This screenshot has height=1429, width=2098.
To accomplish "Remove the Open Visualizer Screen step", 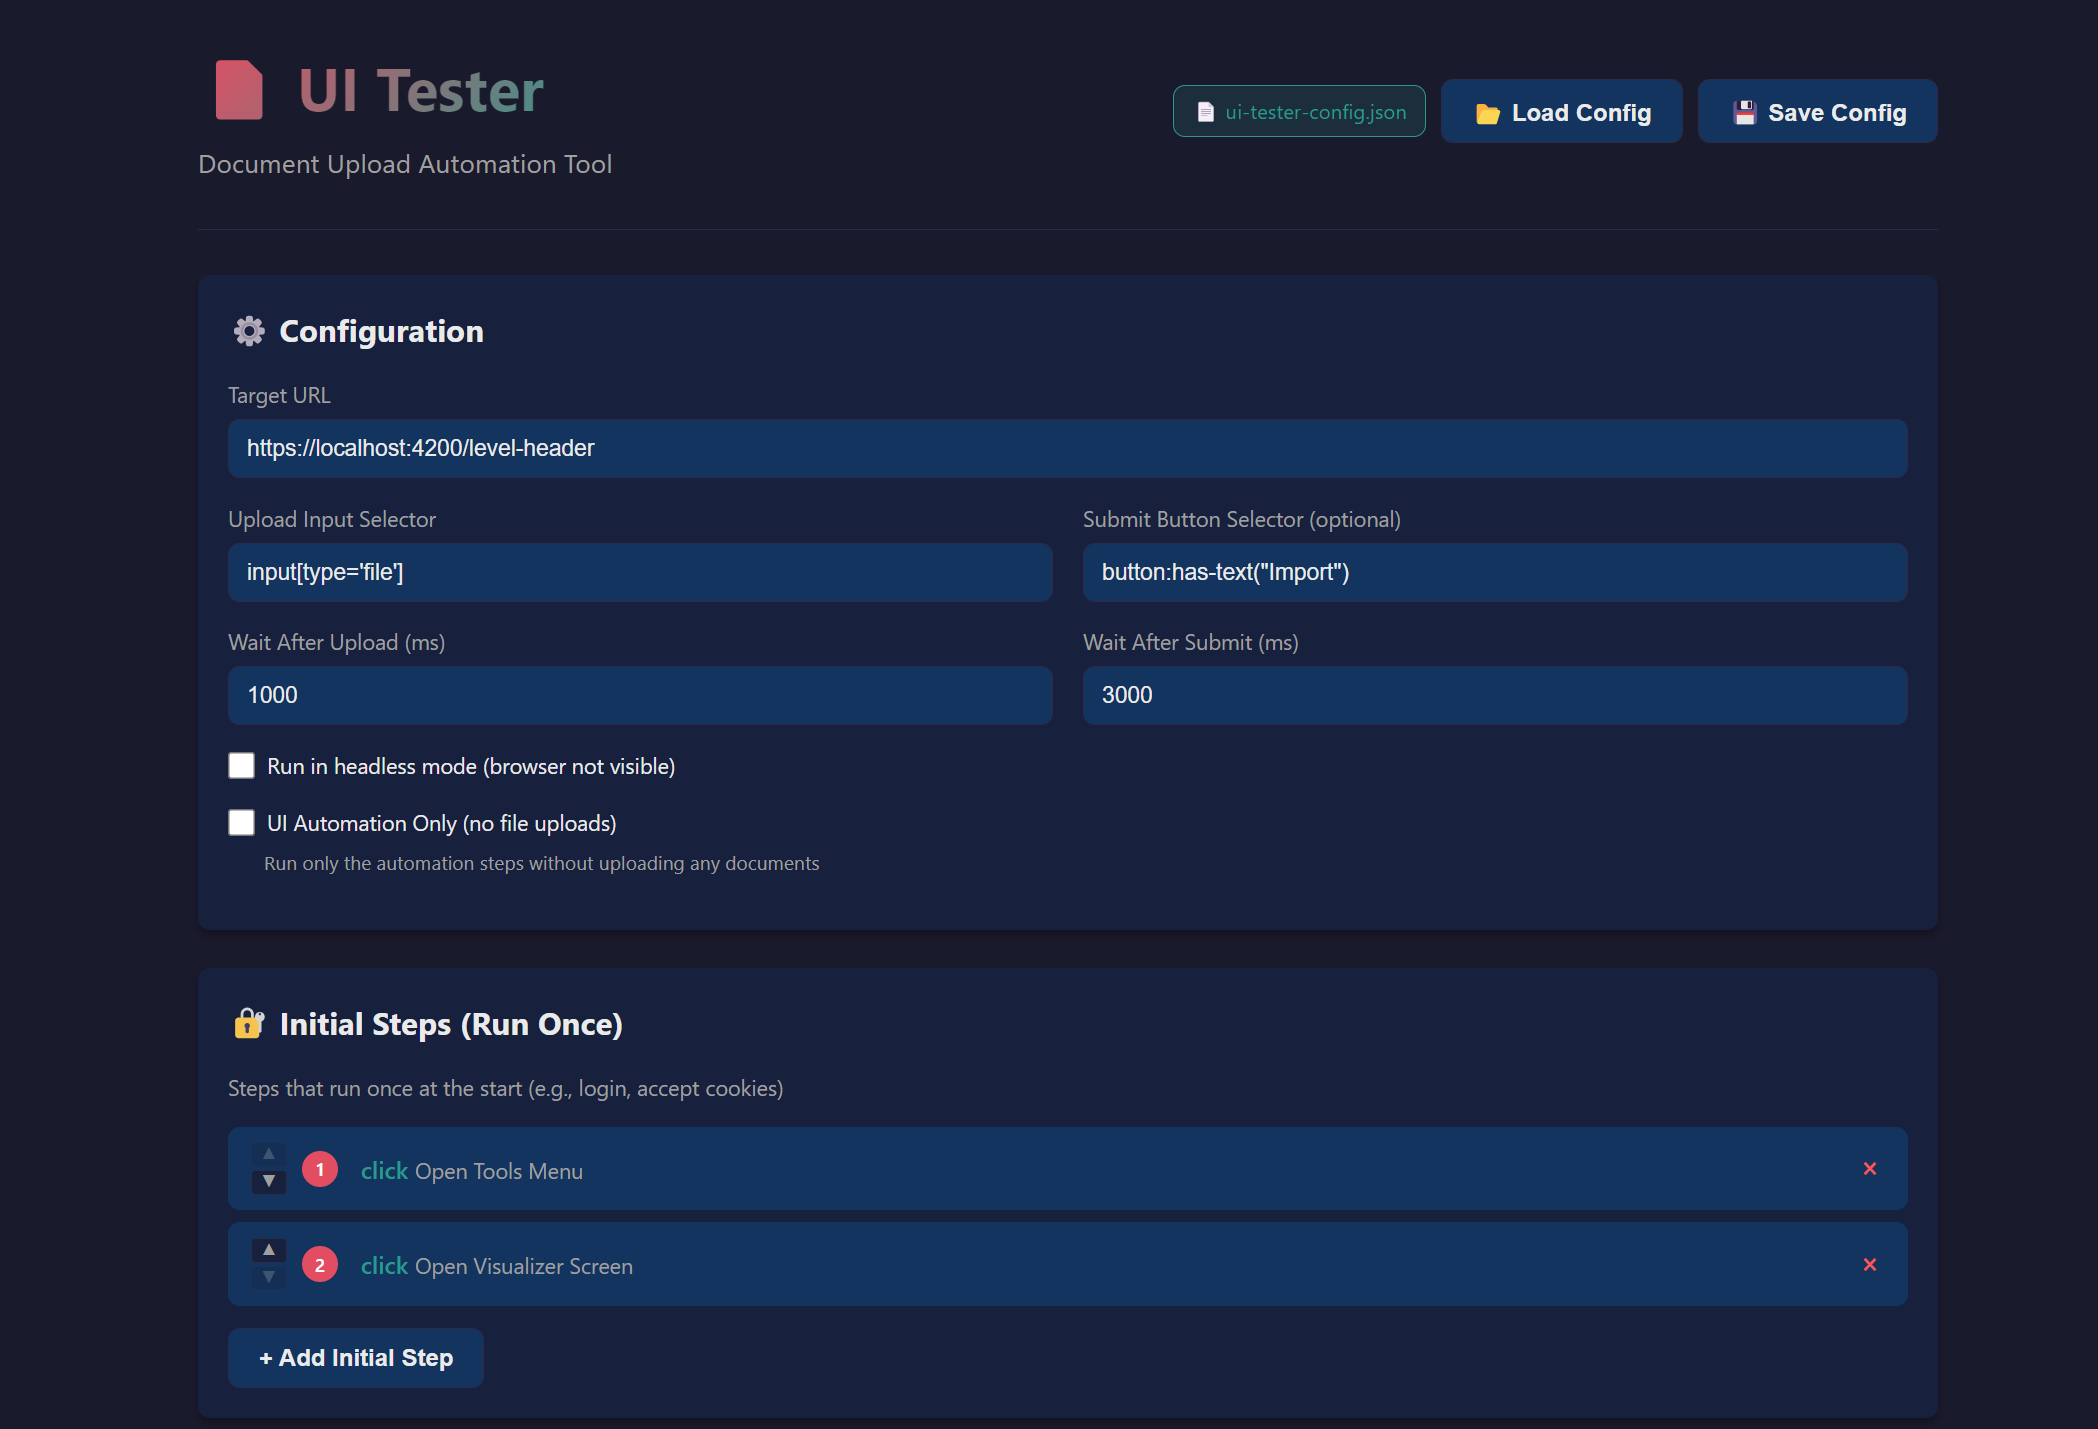I will tap(1870, 1264).
